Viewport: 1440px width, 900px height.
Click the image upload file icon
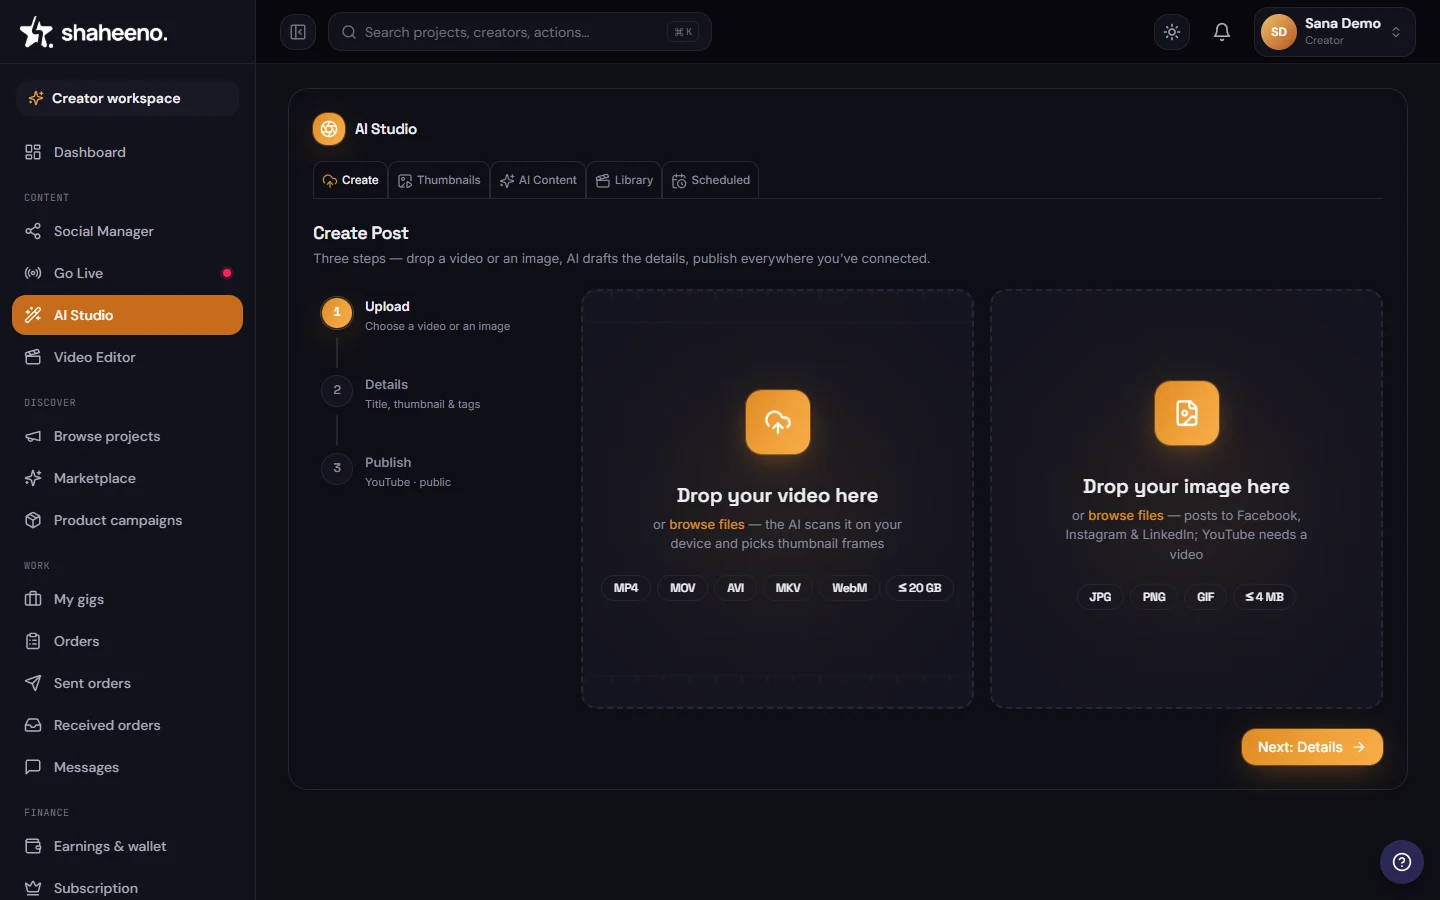point(1187,413)
